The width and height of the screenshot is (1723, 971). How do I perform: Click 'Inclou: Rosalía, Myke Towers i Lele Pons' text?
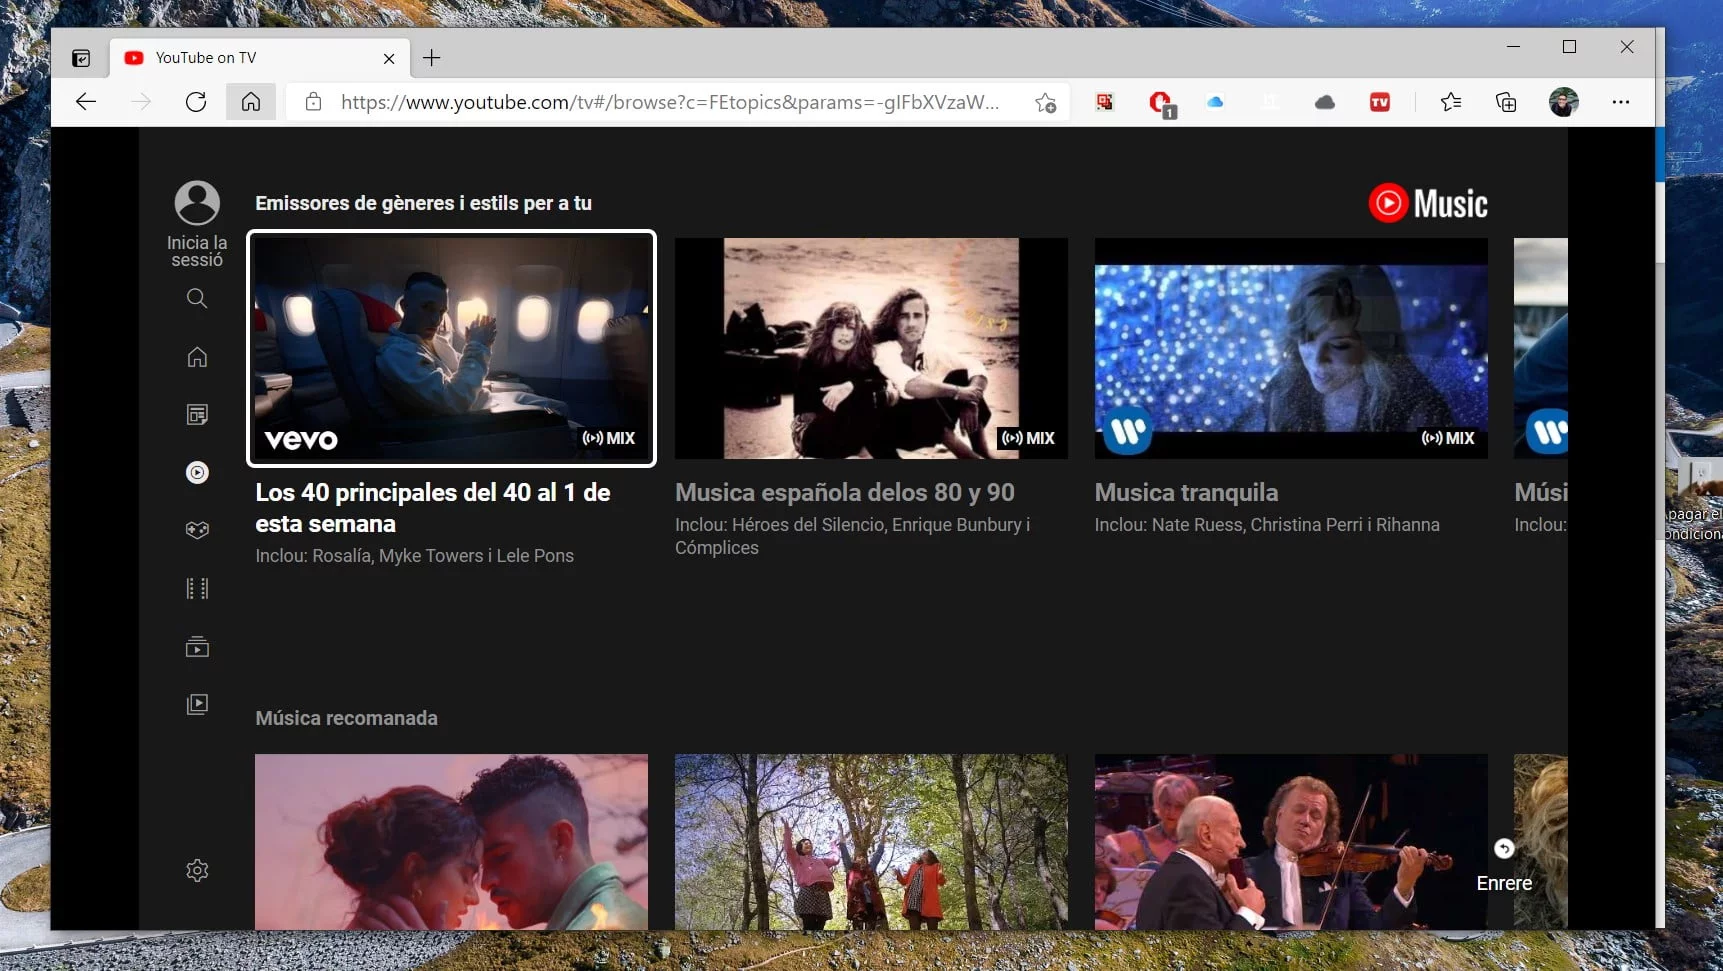414,555
